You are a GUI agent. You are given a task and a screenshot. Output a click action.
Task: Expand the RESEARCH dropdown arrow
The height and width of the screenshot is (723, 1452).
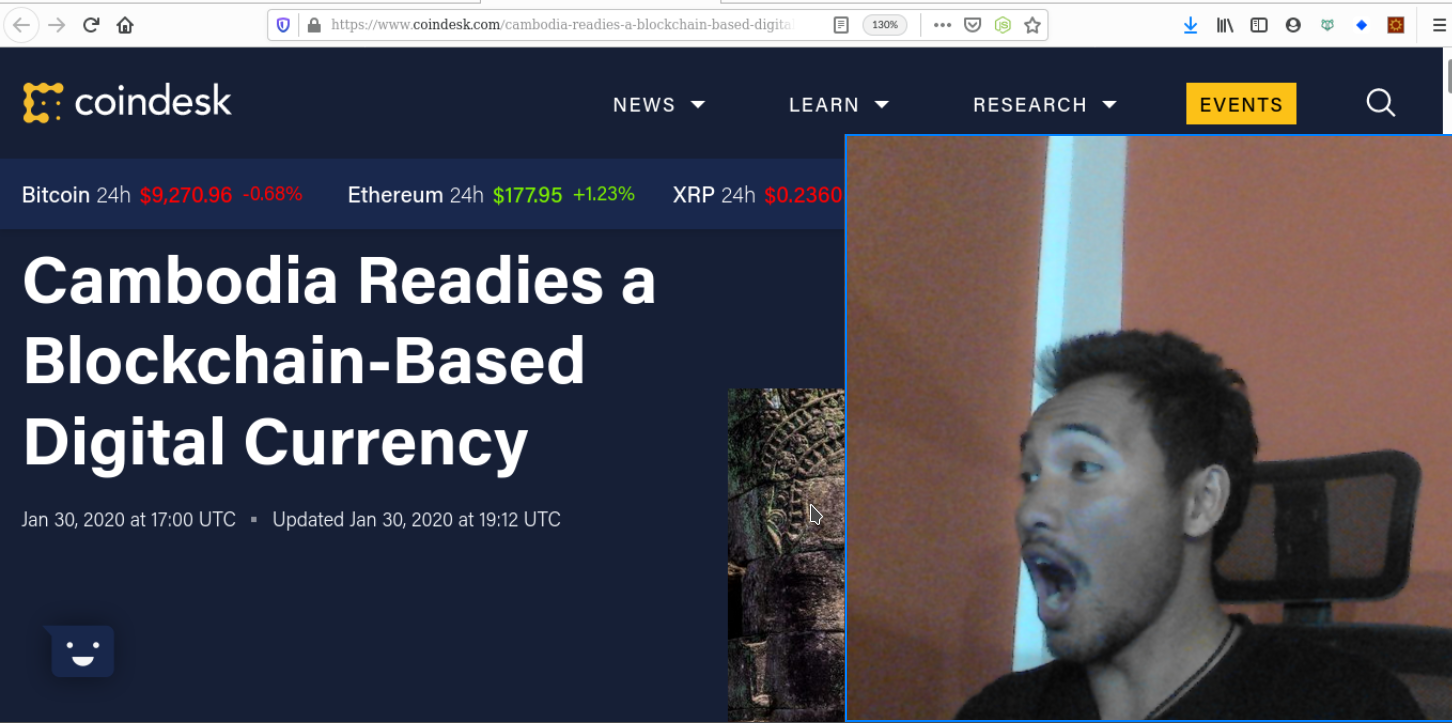click(1109, 104)
